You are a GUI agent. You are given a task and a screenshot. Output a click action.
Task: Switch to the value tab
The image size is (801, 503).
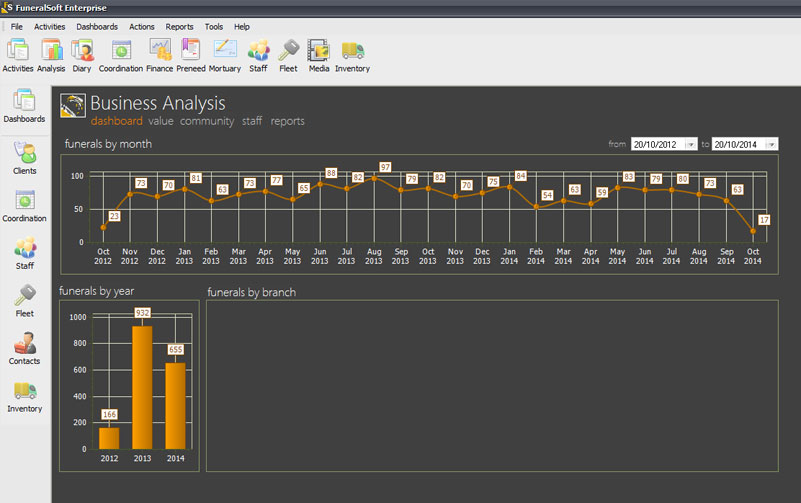[161, 121]
